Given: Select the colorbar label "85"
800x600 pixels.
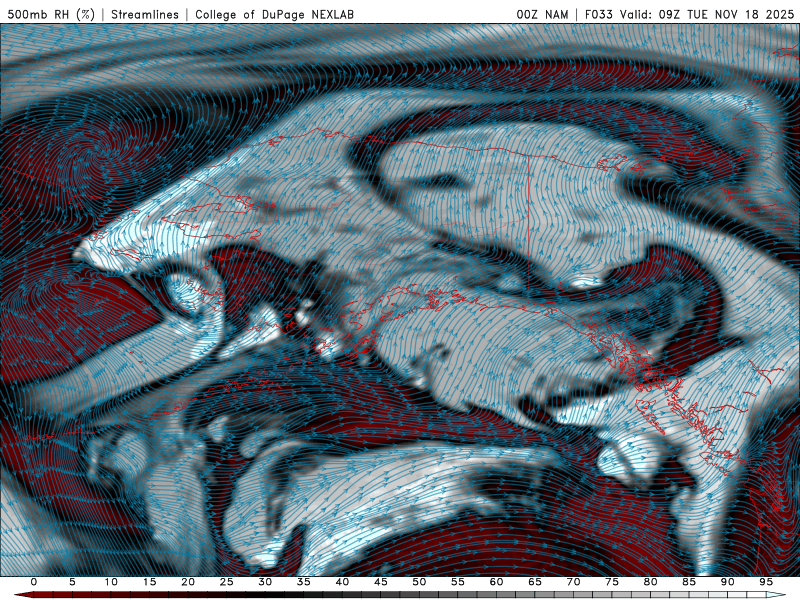Looking at the screenshot, I should click(x=689, y=582).
